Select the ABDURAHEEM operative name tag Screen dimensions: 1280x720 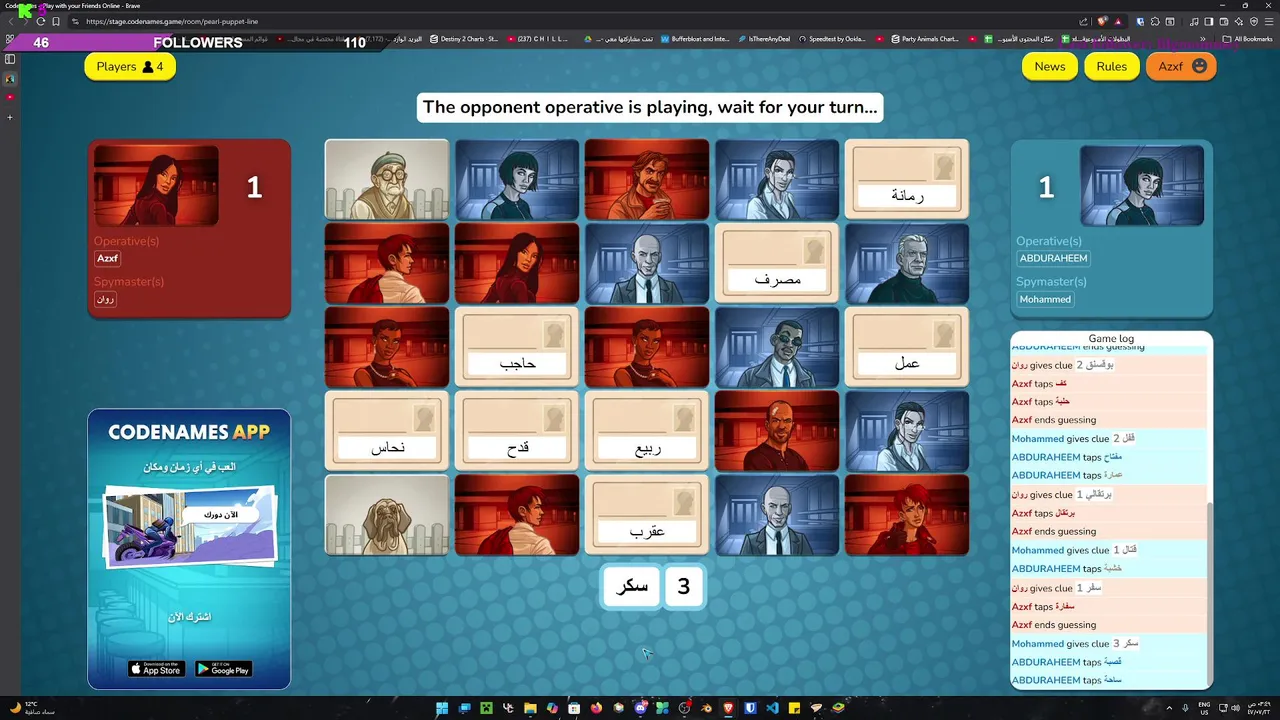[1053, 259]
